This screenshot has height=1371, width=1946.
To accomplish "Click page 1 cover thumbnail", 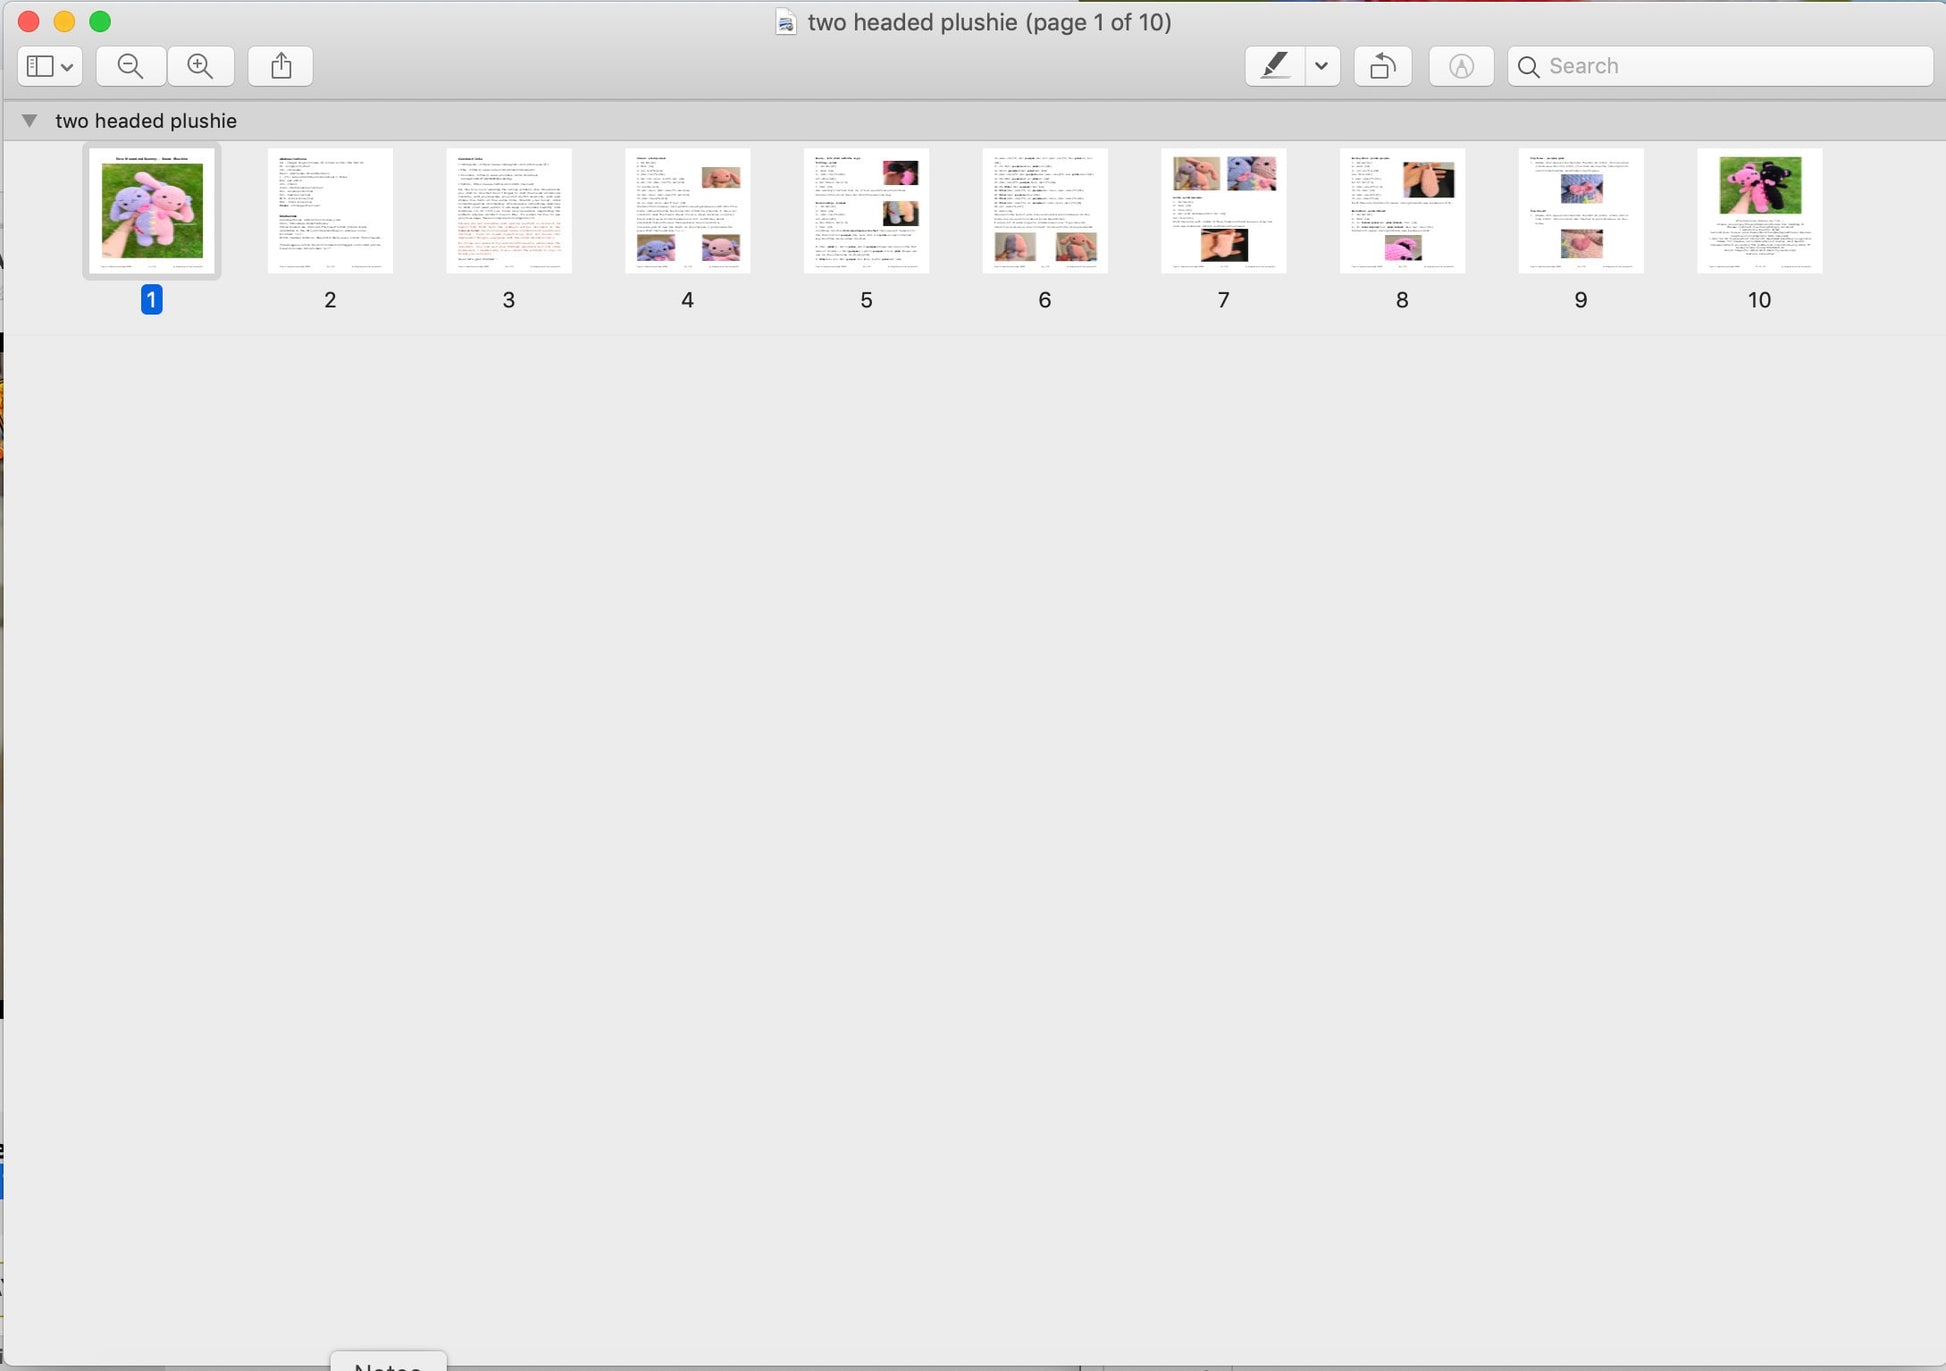I will 152,211.
